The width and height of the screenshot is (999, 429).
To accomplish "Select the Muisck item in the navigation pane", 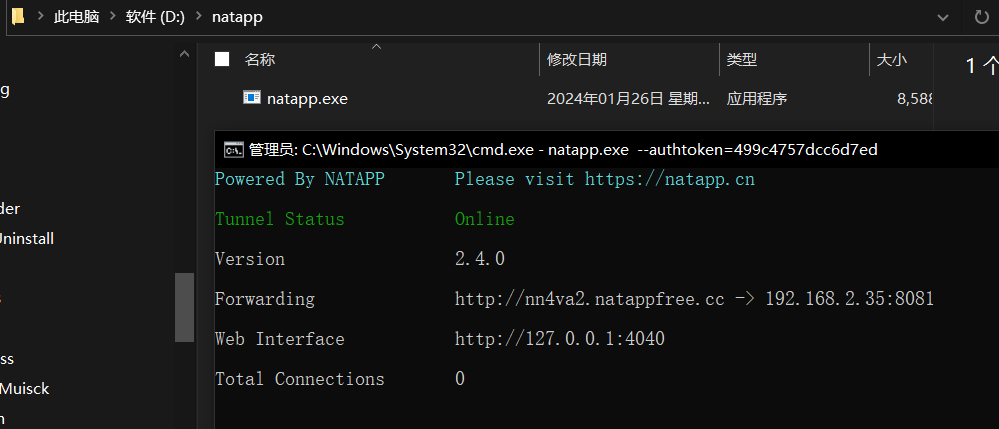I will [x=24, y=388].
